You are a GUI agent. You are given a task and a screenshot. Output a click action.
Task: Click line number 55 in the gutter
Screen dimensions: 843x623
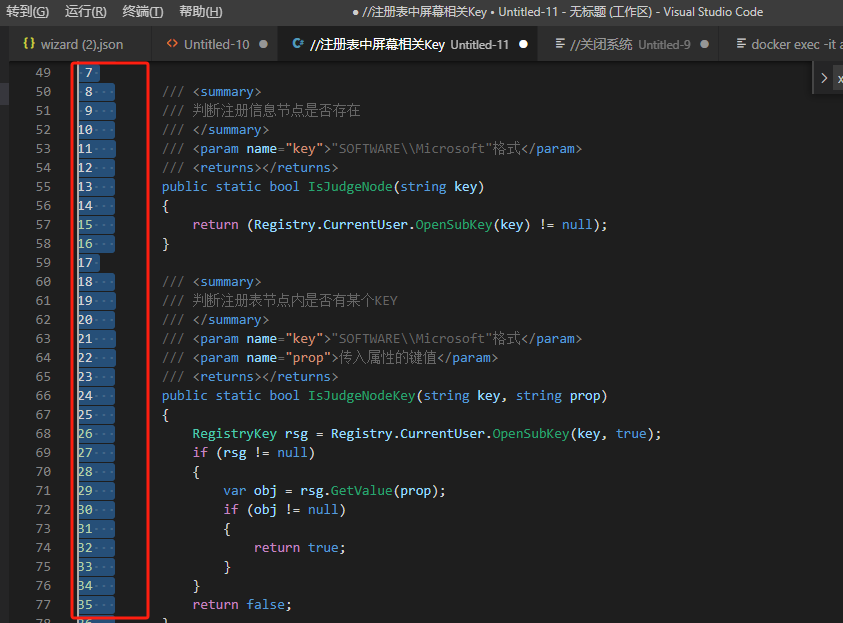(x=42, y=187)
